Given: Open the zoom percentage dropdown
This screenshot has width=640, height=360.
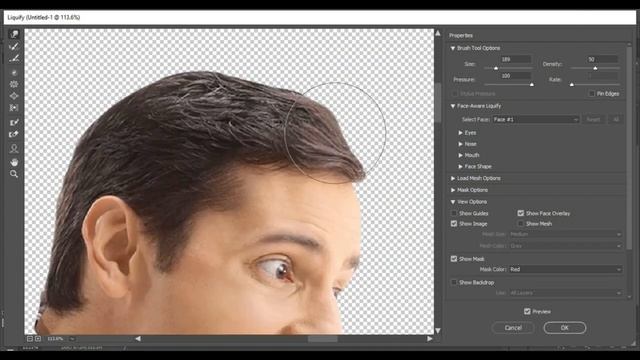Looking at the screenshot, I should (x=72, y=339).
